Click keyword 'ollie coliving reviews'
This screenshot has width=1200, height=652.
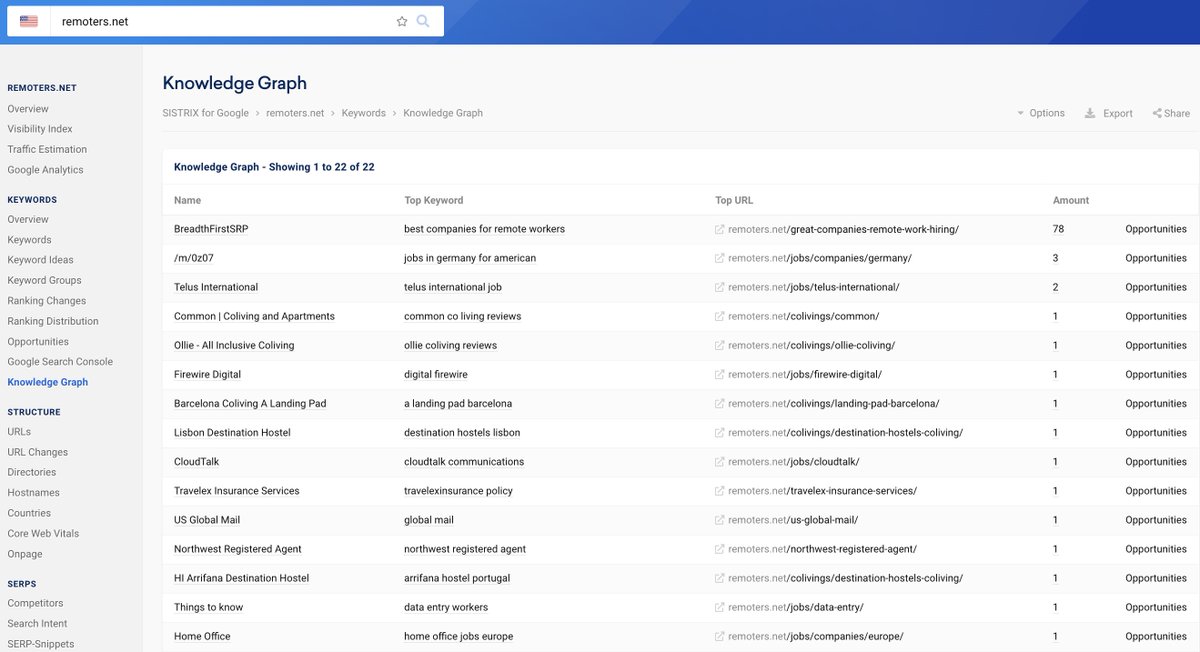tap(450, 345)
